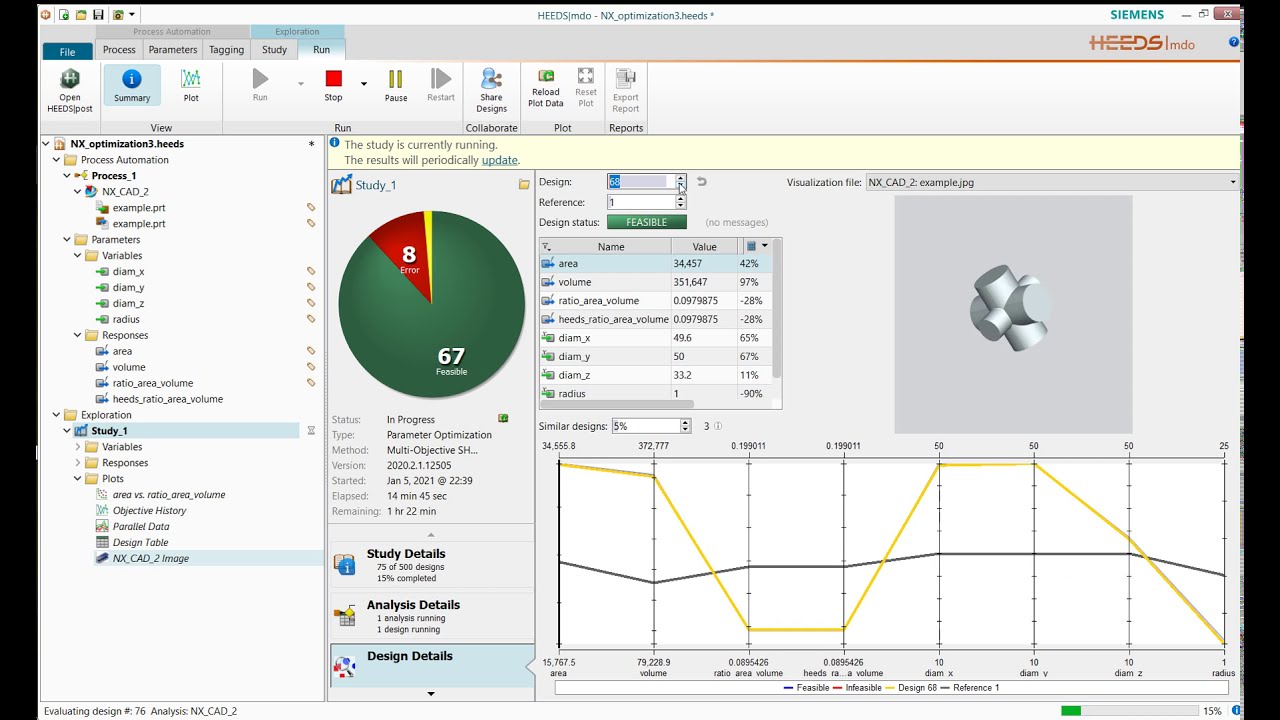The height and width of the screenshot is (720, 1280).
Task: Collapse the Responses node under Parameters
Action: (x=78, y=335)
